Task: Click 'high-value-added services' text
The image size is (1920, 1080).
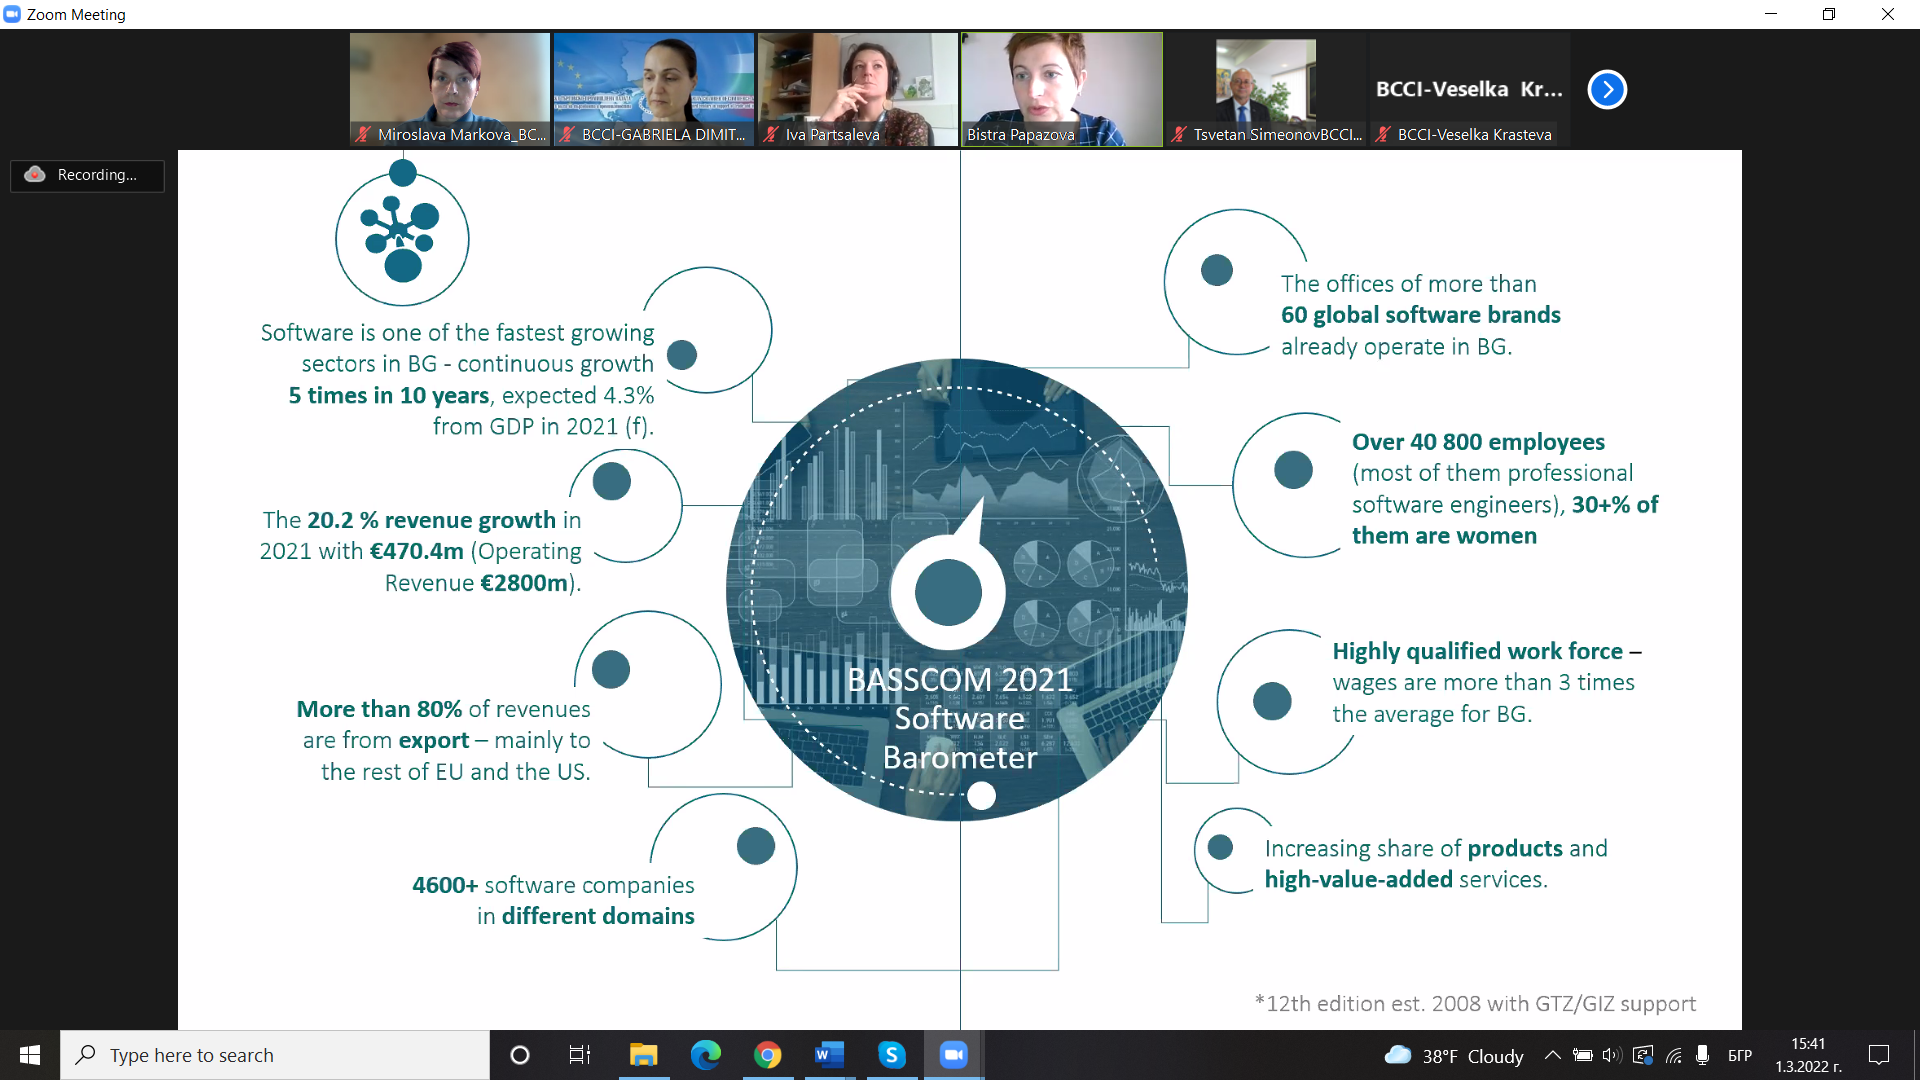Action: [x=1406, y=879]
